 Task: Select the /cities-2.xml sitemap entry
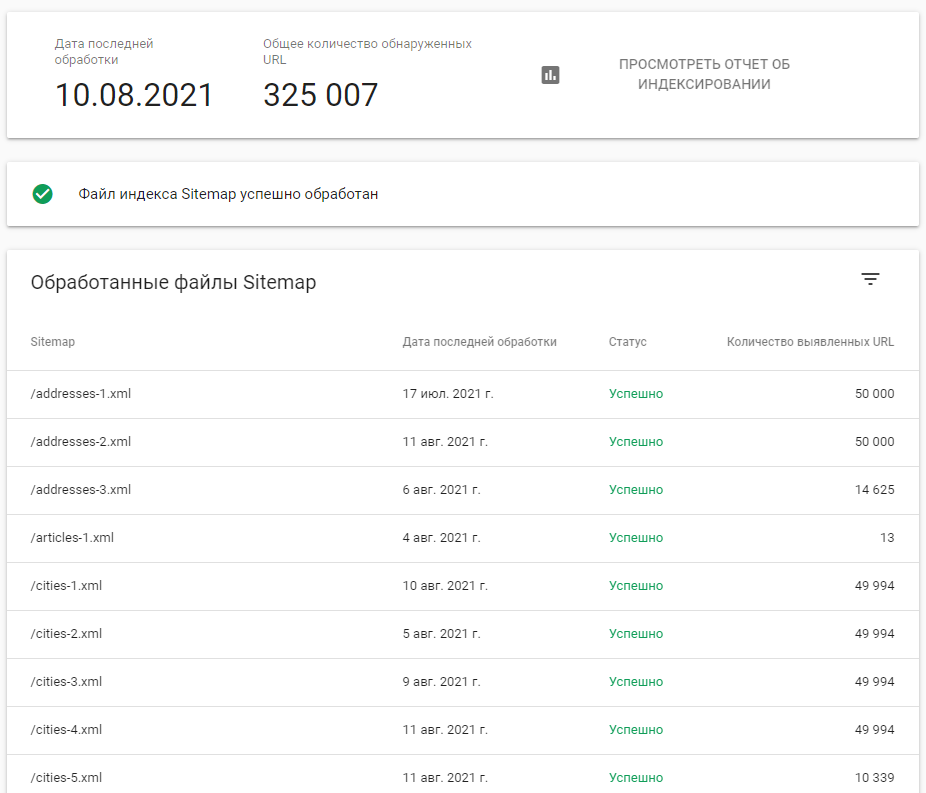(x=66, y=634)
